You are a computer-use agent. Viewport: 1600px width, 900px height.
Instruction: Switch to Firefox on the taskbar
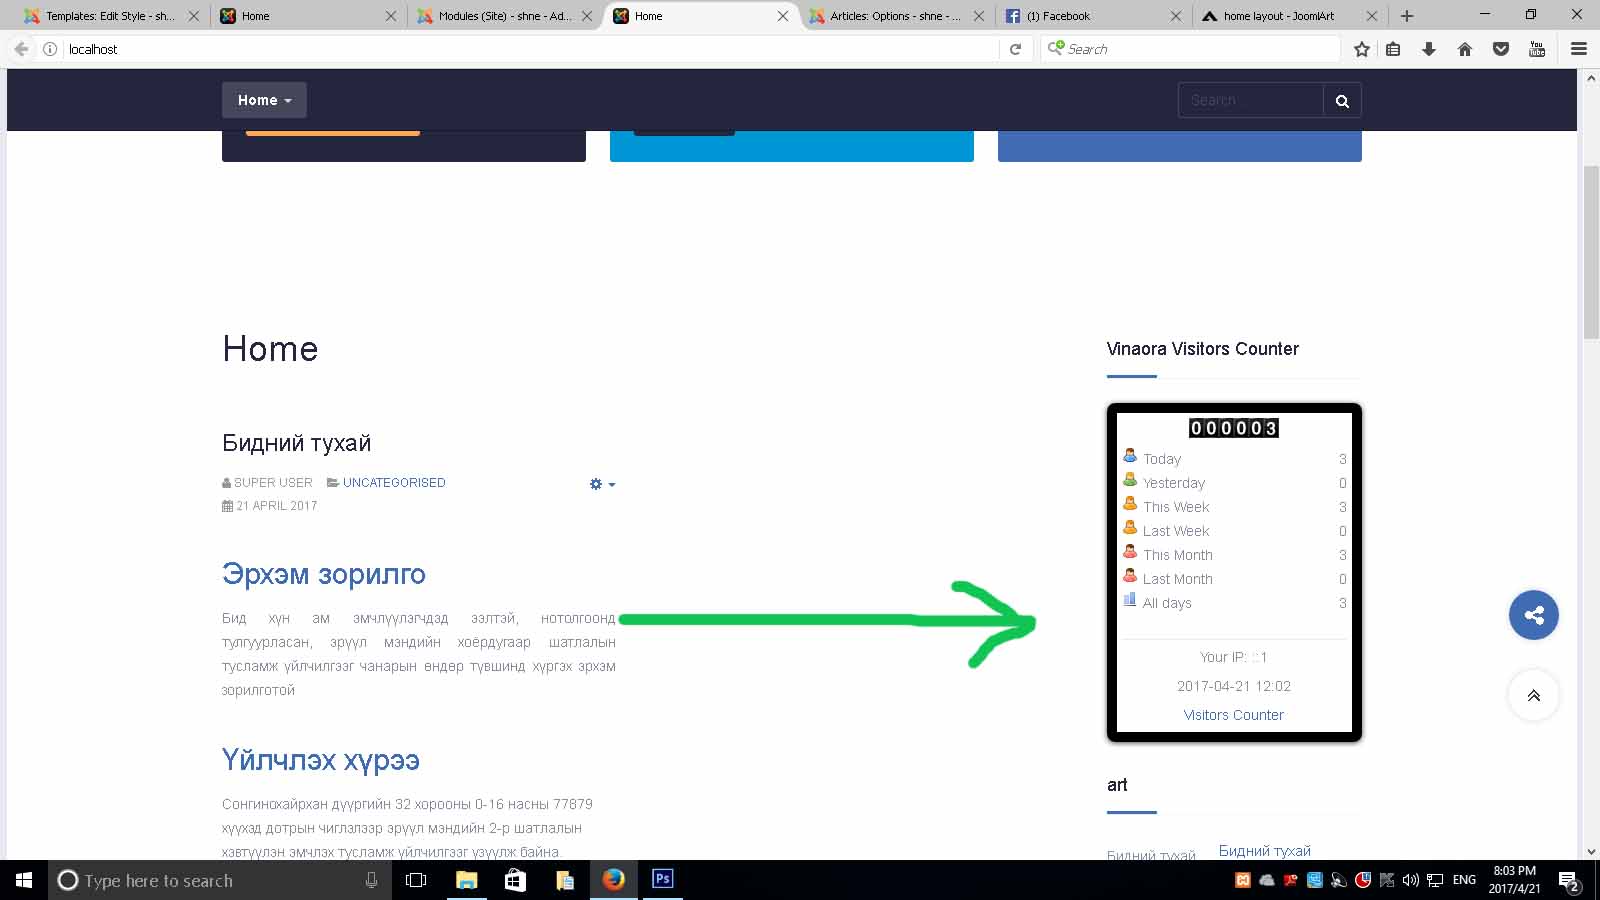coord(613,880)
